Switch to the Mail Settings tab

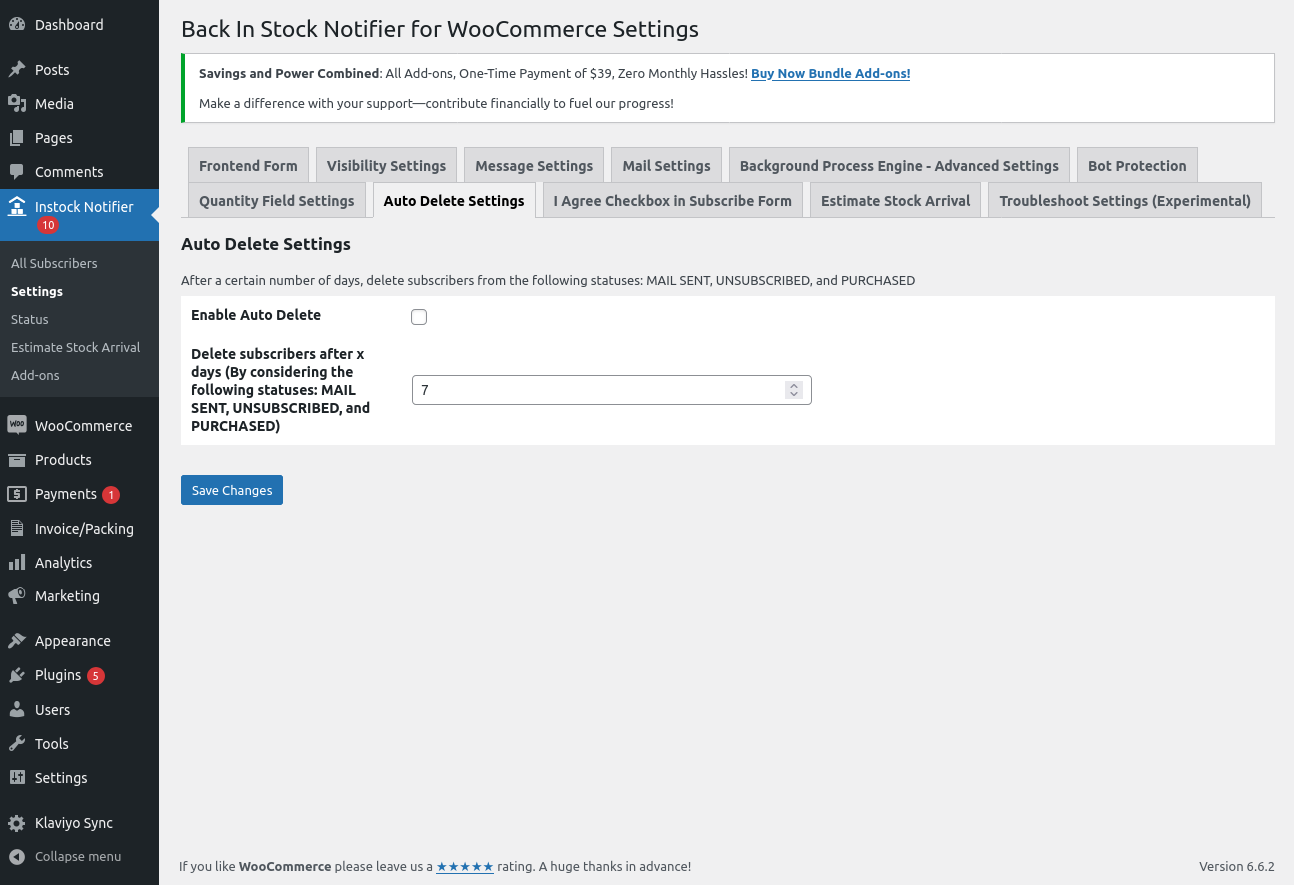point(667,166)
